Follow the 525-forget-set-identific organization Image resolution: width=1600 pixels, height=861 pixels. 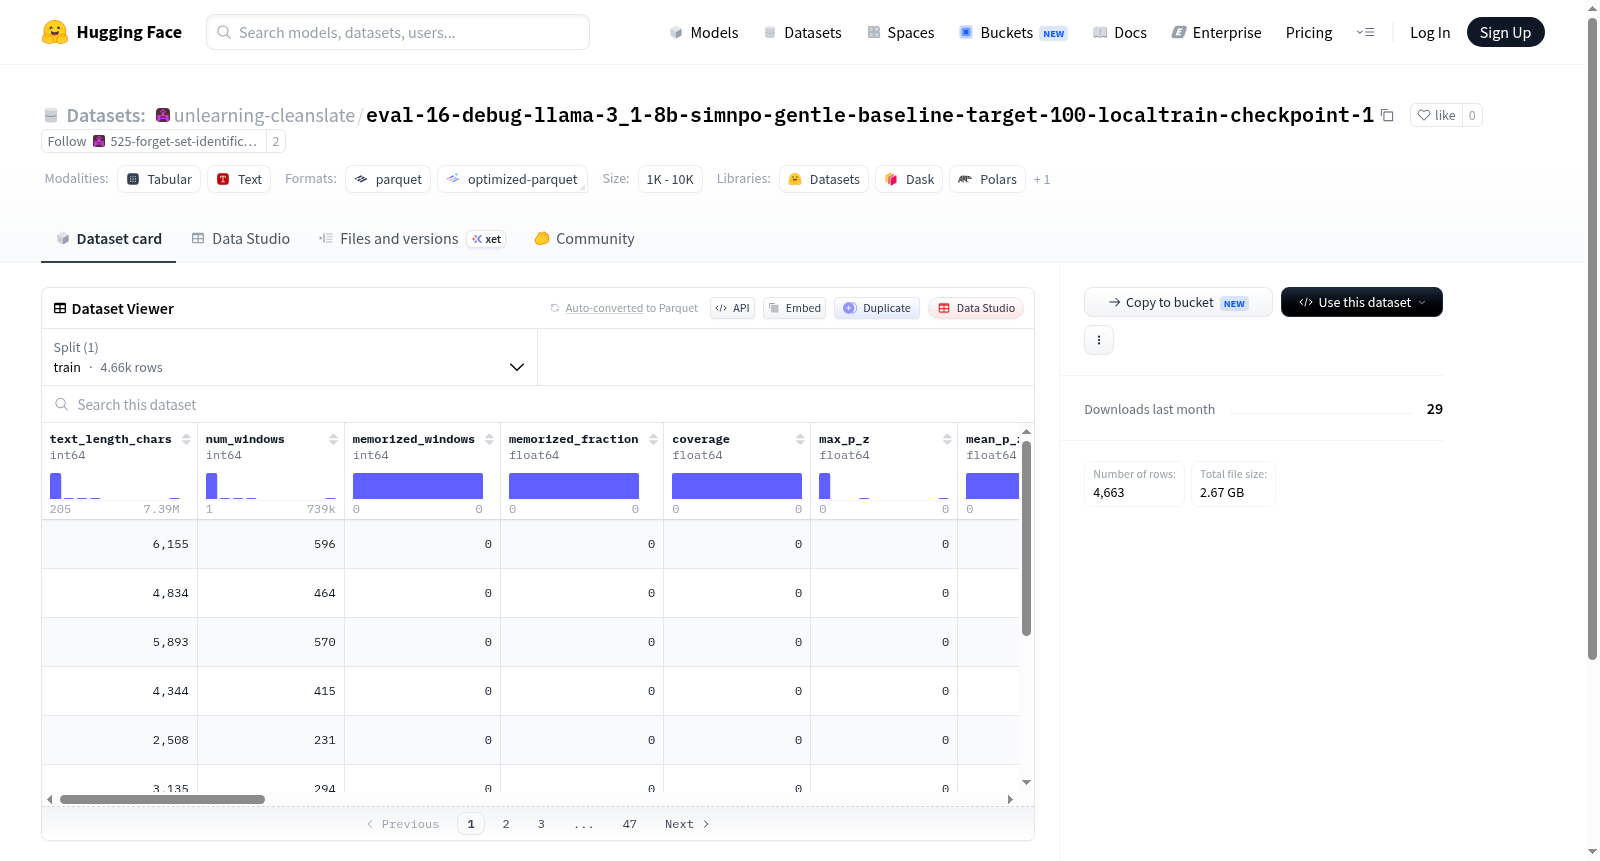pyautogui.click(x=153, y=141)
